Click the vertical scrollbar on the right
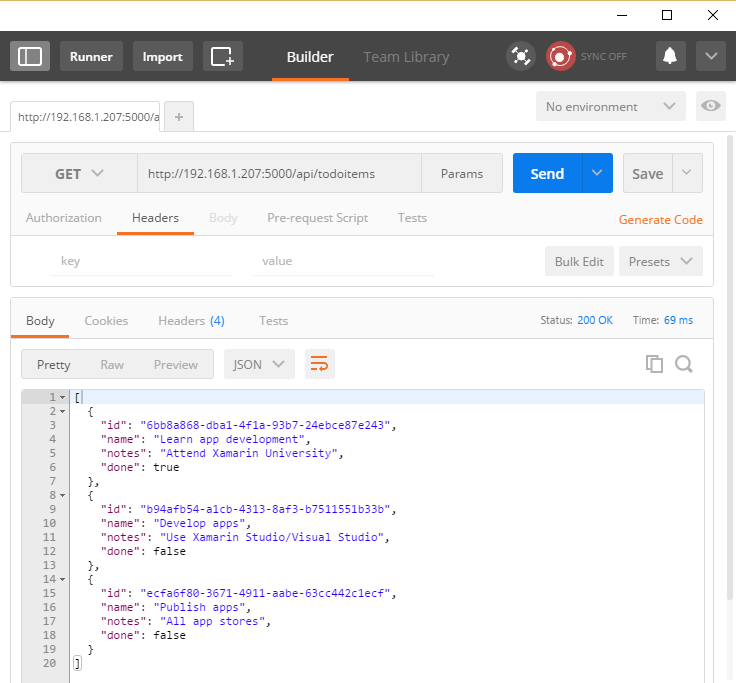The width and height of the screenshot is (736, 683). (x=730, y=366)
